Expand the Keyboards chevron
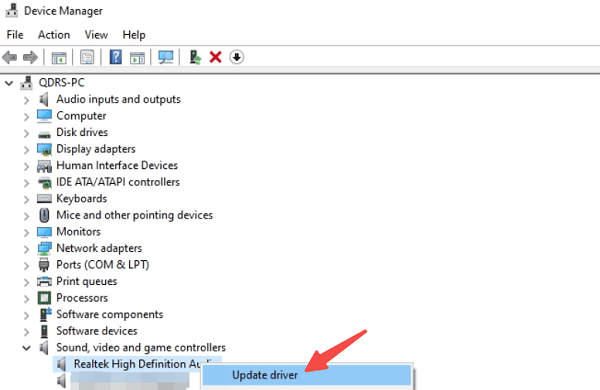This screenshot has height=390, width=600. click(x=26, y=199)
